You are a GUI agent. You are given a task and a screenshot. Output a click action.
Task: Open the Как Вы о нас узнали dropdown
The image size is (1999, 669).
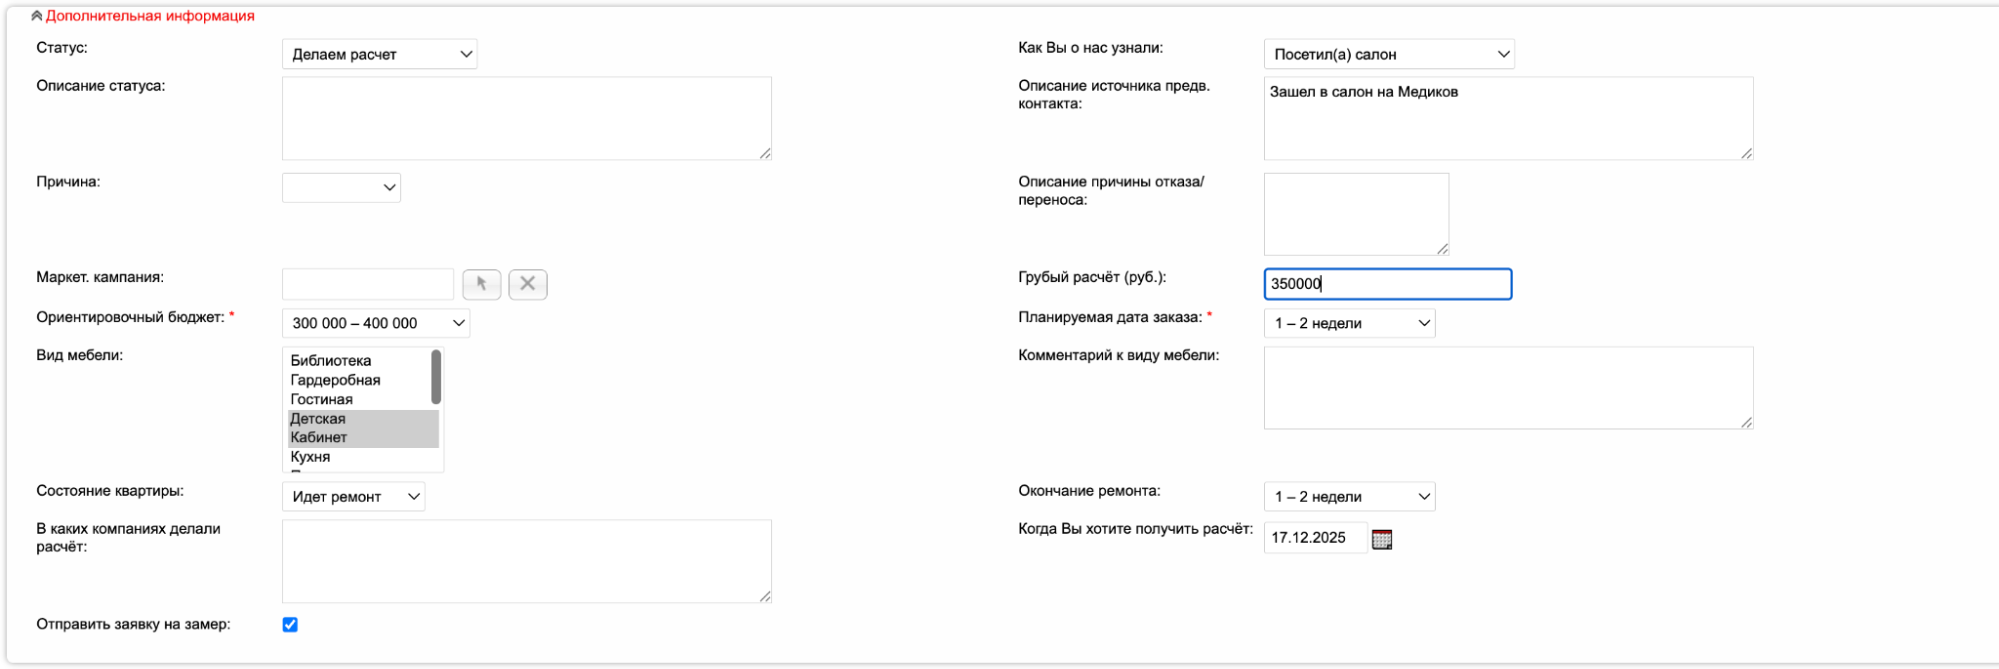(x=1388, y=54)
